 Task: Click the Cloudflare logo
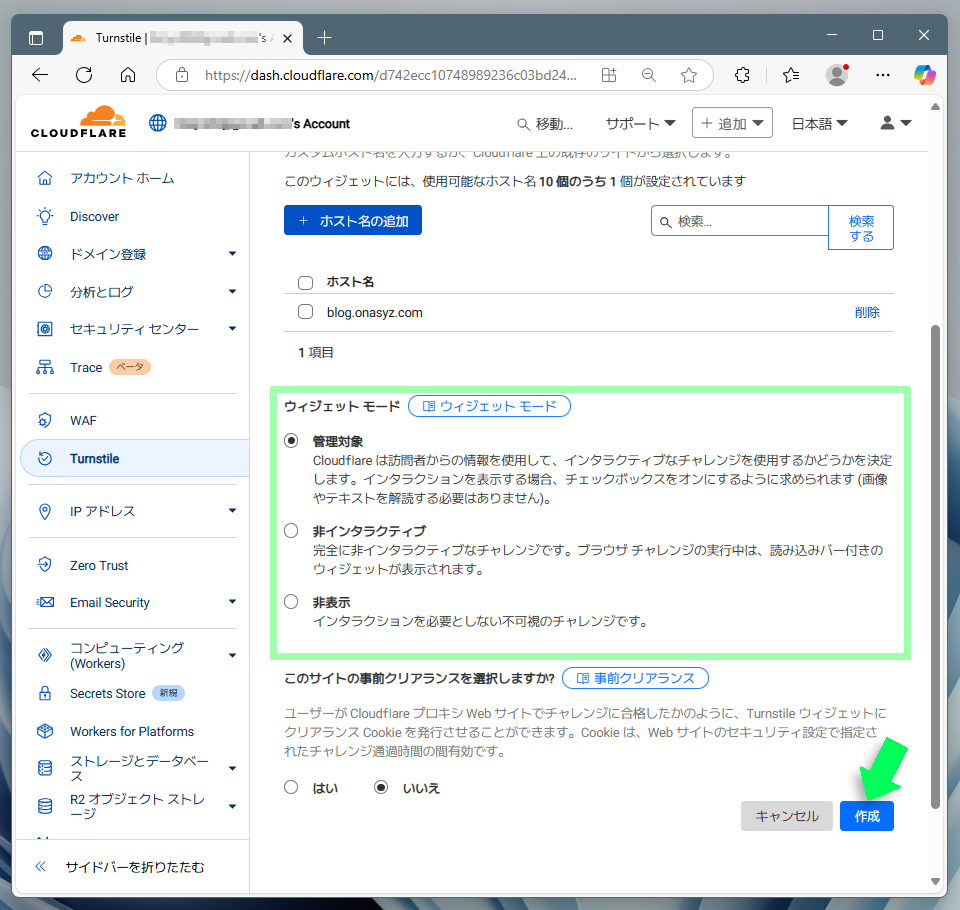pyautogui.click(x=78, y=123)
